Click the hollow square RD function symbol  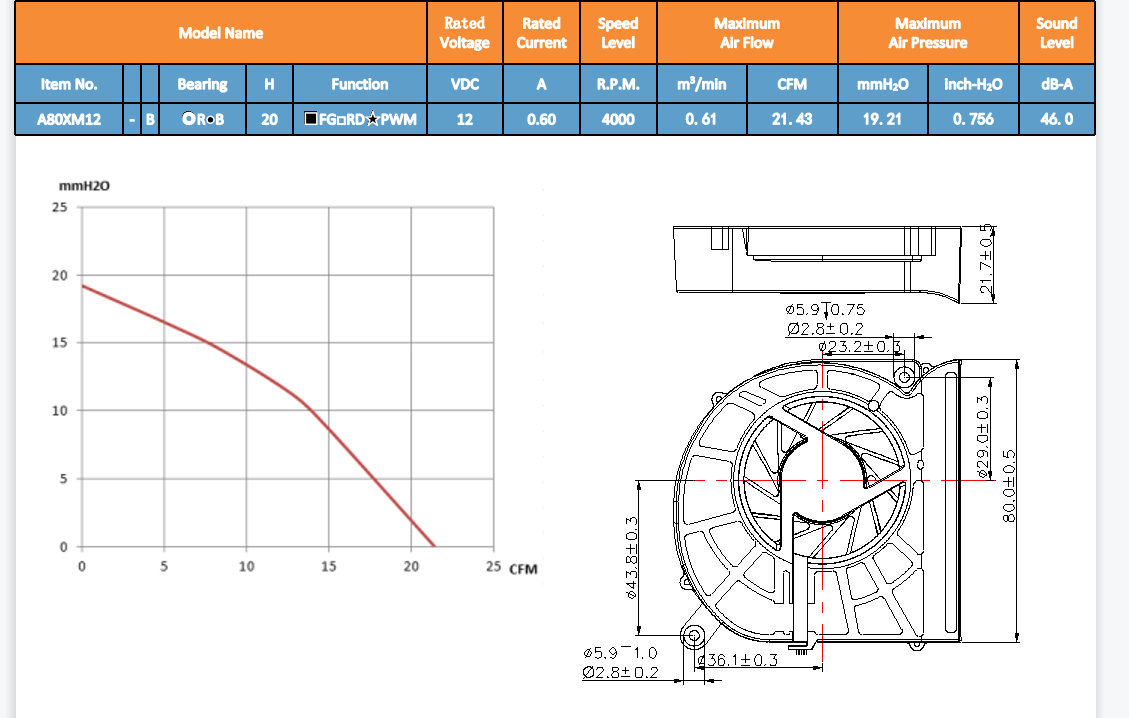[x=341, y=120]
